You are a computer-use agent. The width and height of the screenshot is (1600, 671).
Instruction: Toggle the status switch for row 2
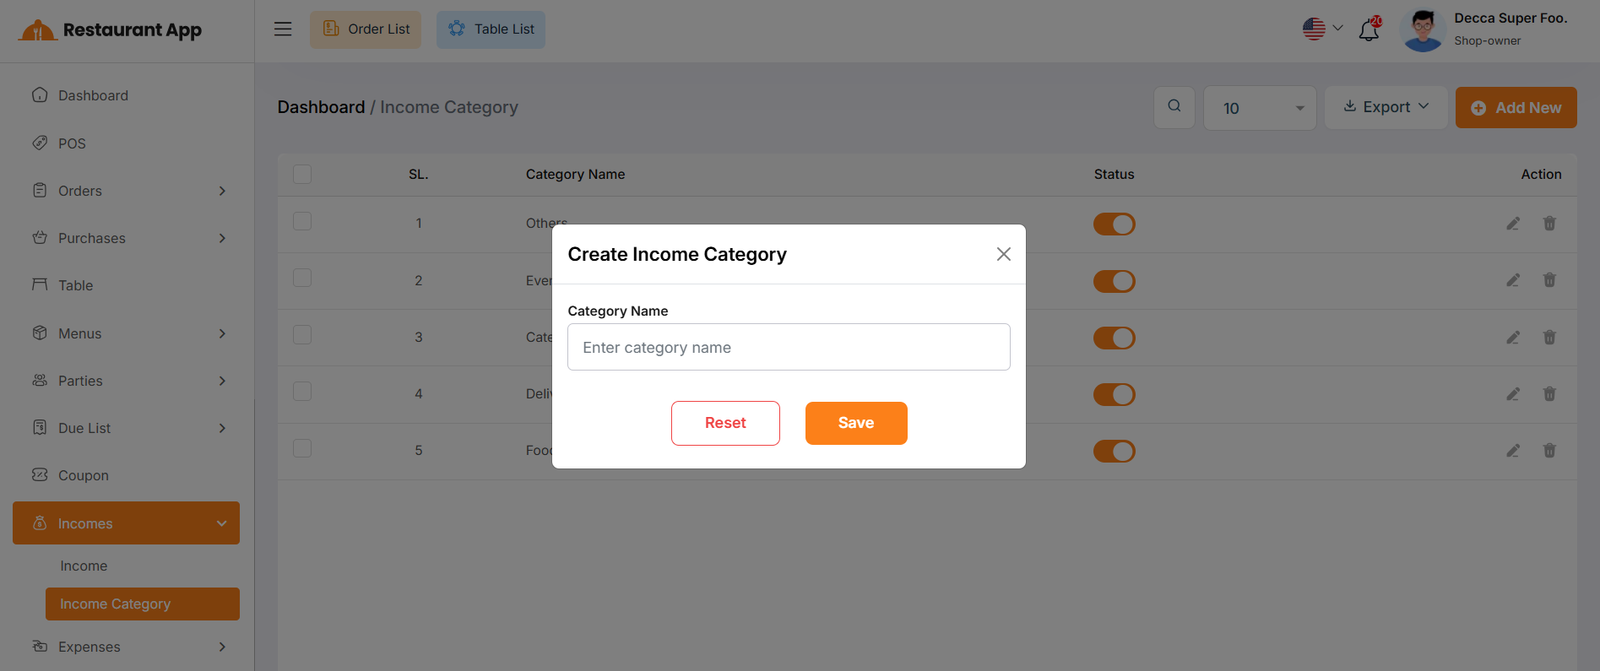(x=1114, y=281)
